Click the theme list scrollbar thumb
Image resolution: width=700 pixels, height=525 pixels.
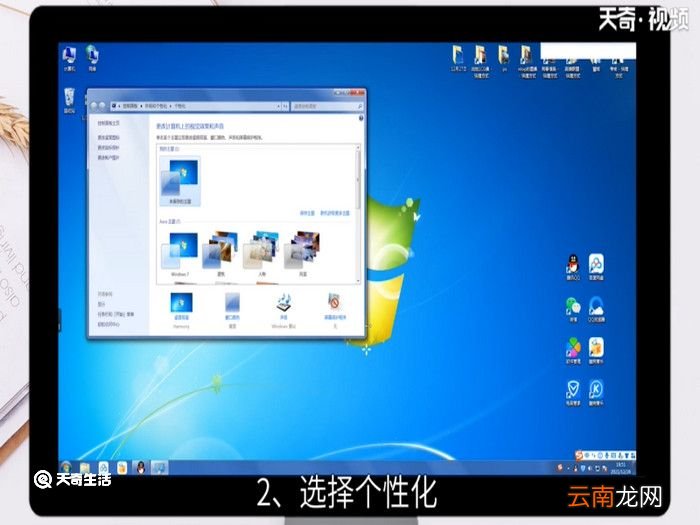coord(358,179)
